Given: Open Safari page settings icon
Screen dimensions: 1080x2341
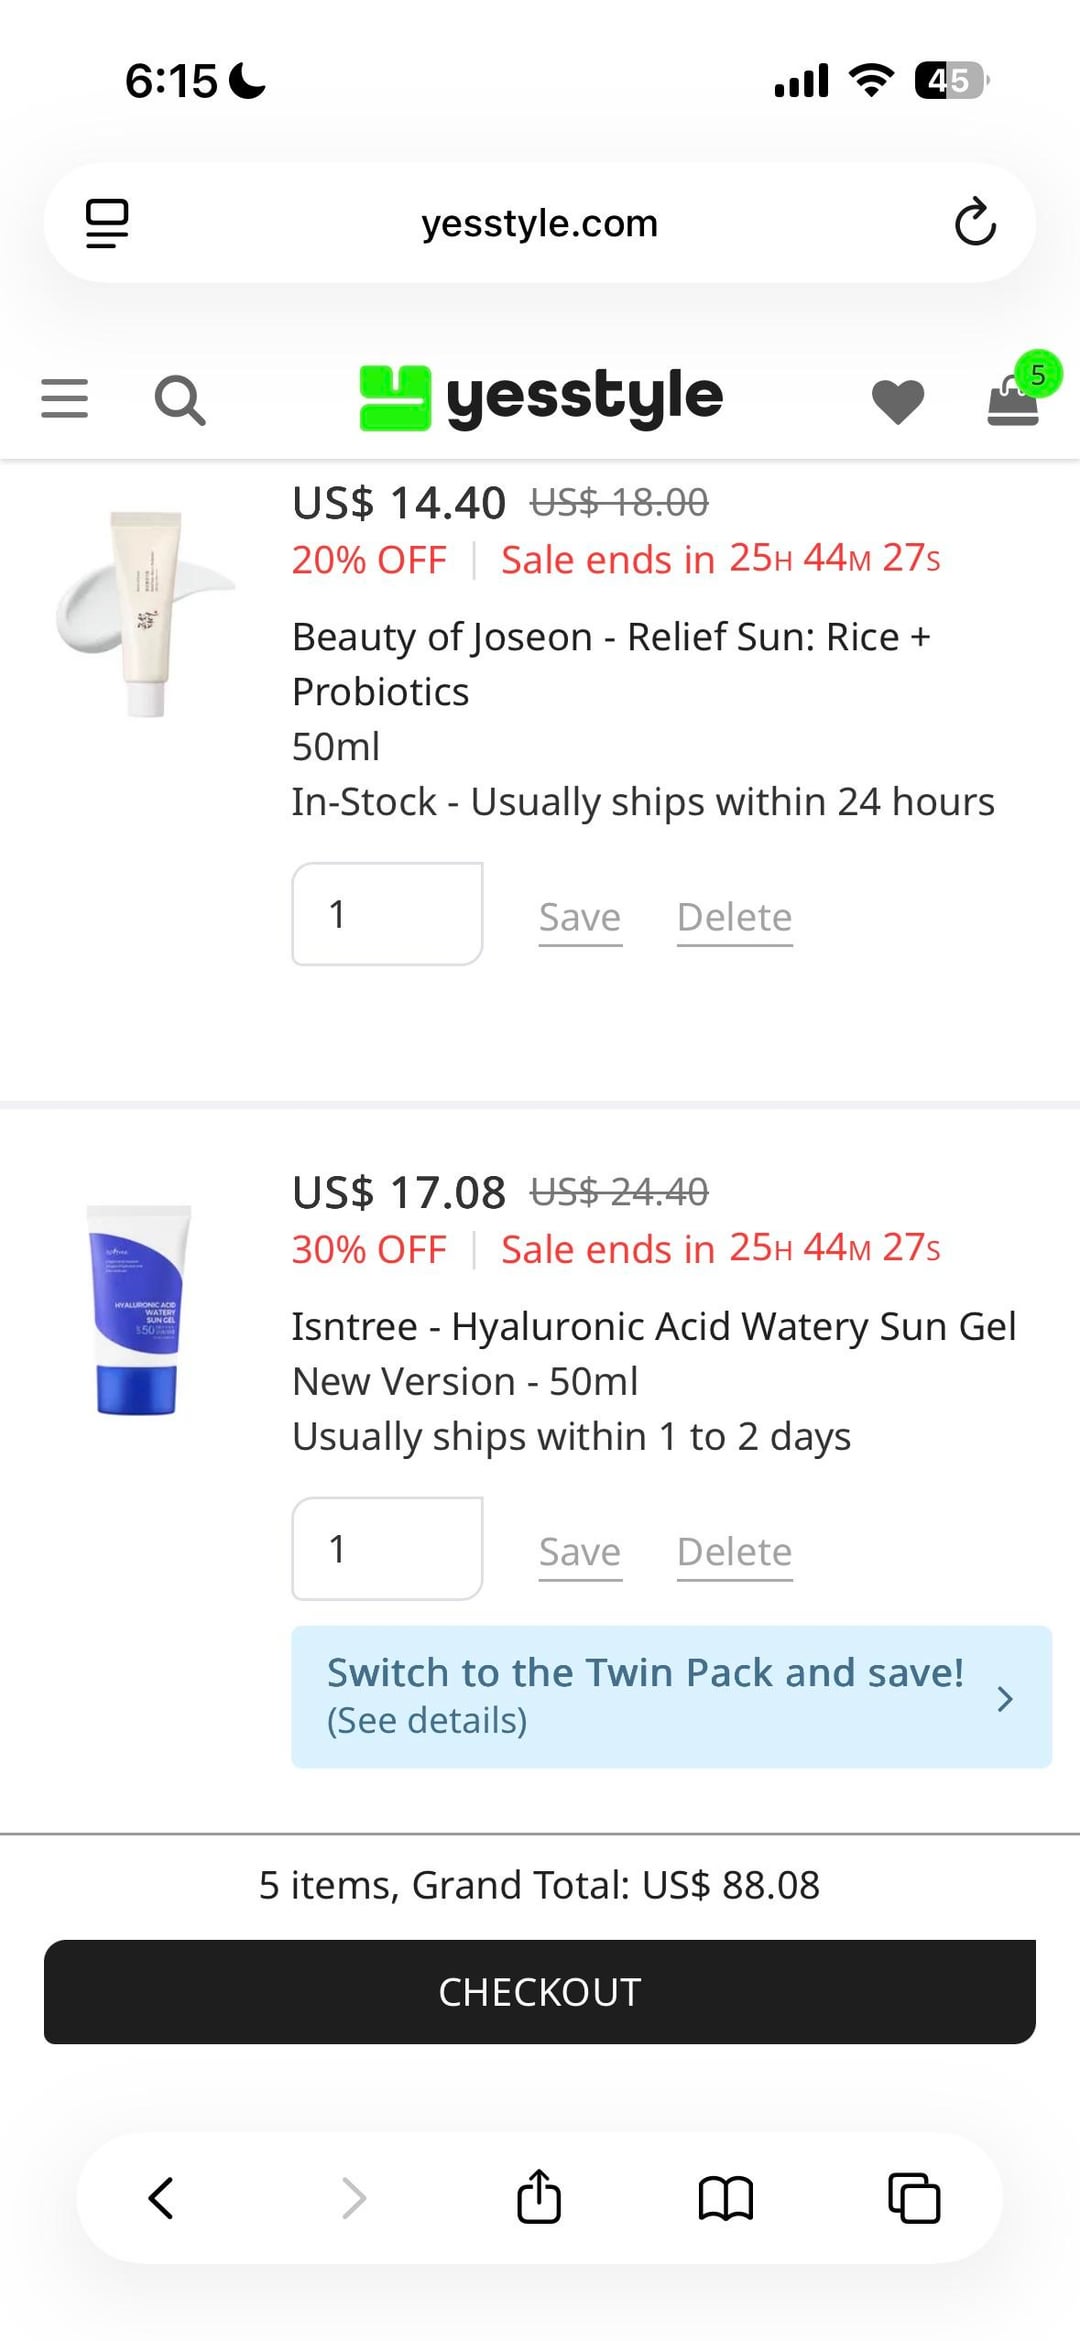Looking at the screenshot, I should point(107,222).
